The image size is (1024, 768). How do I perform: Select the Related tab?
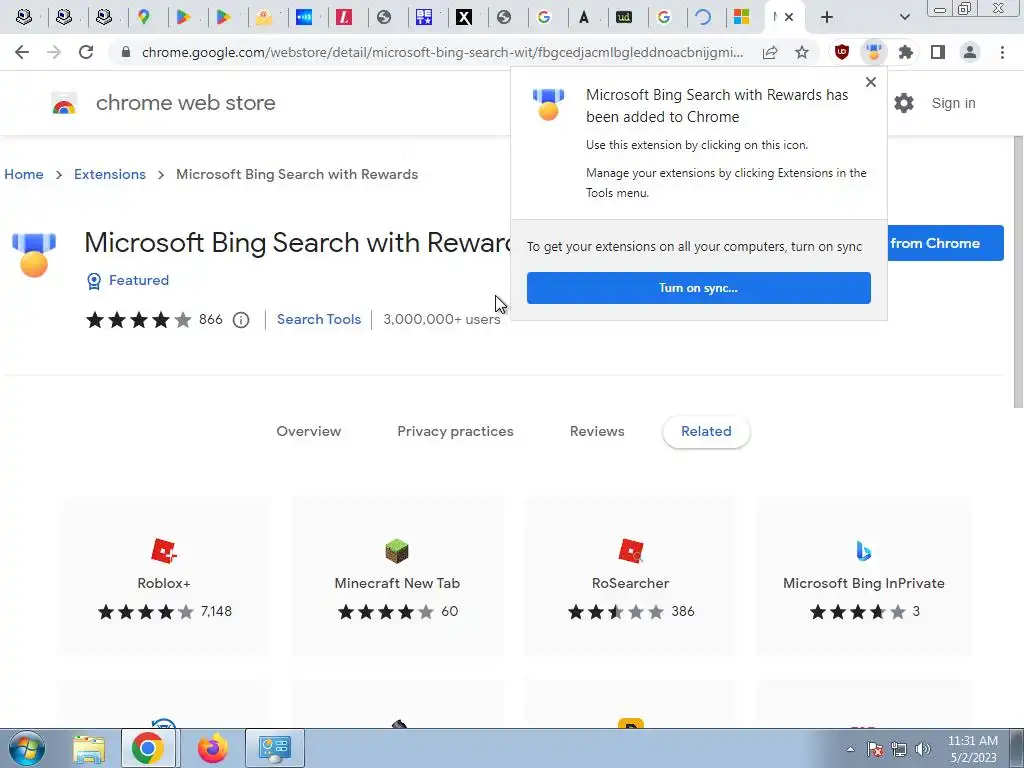click(706, 431)
